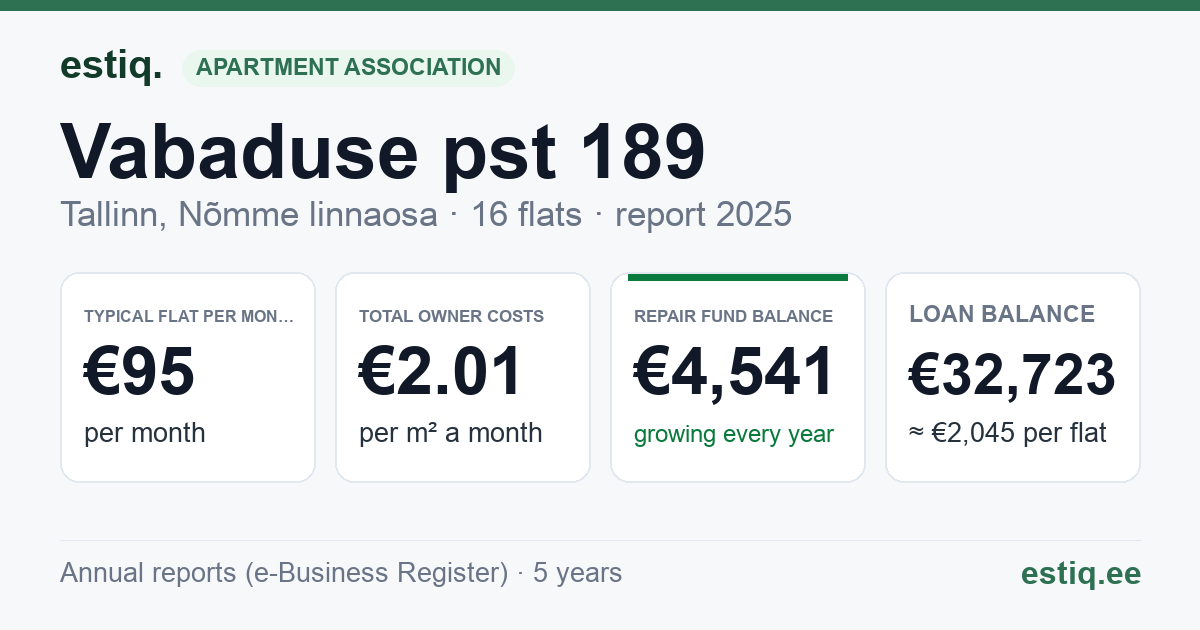Click the estiq. logo
The width and height of the screenshot is (1200, 630).
[x=111, y=66]
